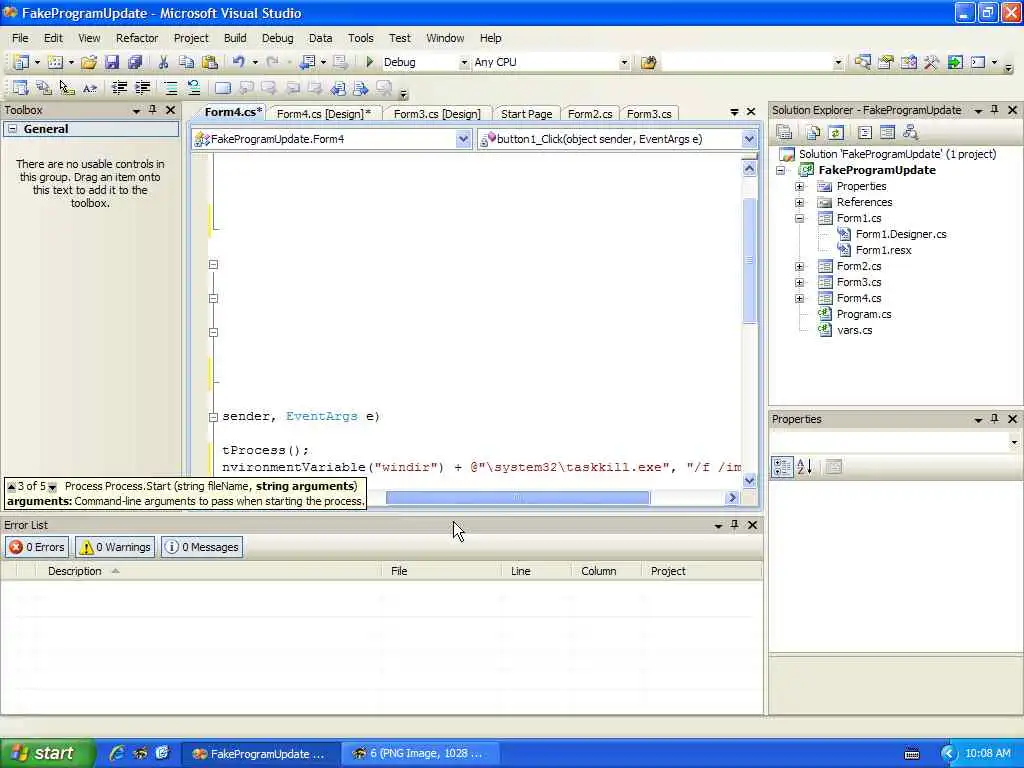The width and height of the screenshot is (1024, 768).
Task: Open the Command Window toolbar icon
Action: [x=978, y=63]
